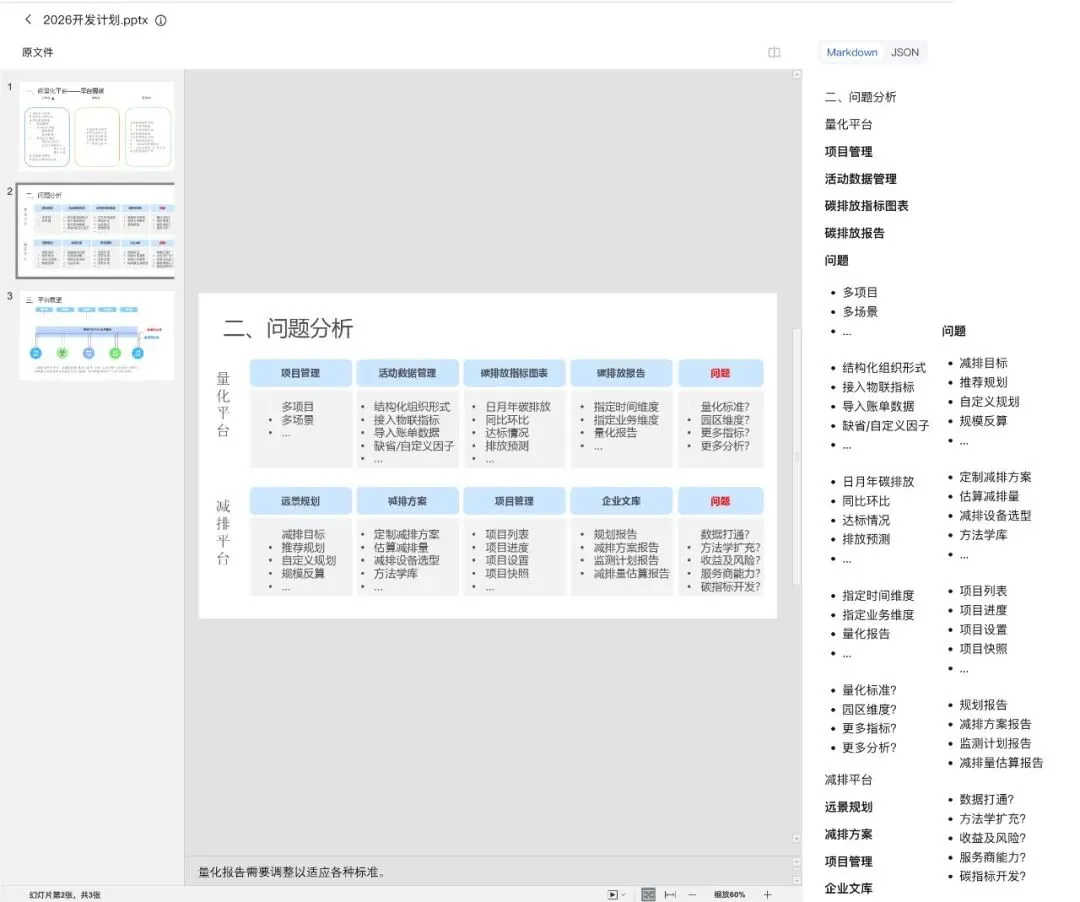This screenshot has width=1080, height=902.
Task: Click the notes text 量化报告需要调整以适应各种标准。
Action: (x=292, y=872)
